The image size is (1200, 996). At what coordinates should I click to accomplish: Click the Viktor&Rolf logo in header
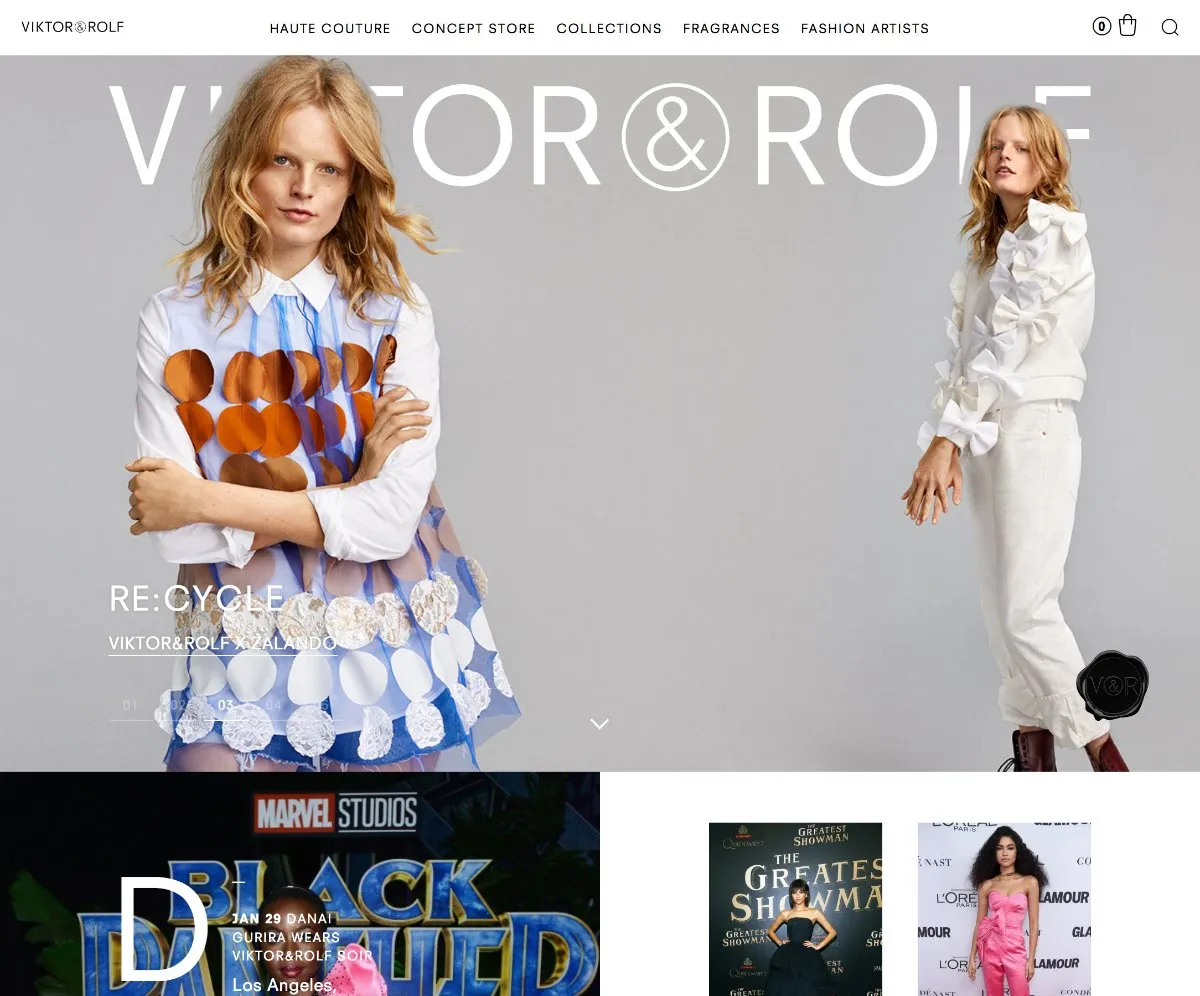click(x=73, y=27)
